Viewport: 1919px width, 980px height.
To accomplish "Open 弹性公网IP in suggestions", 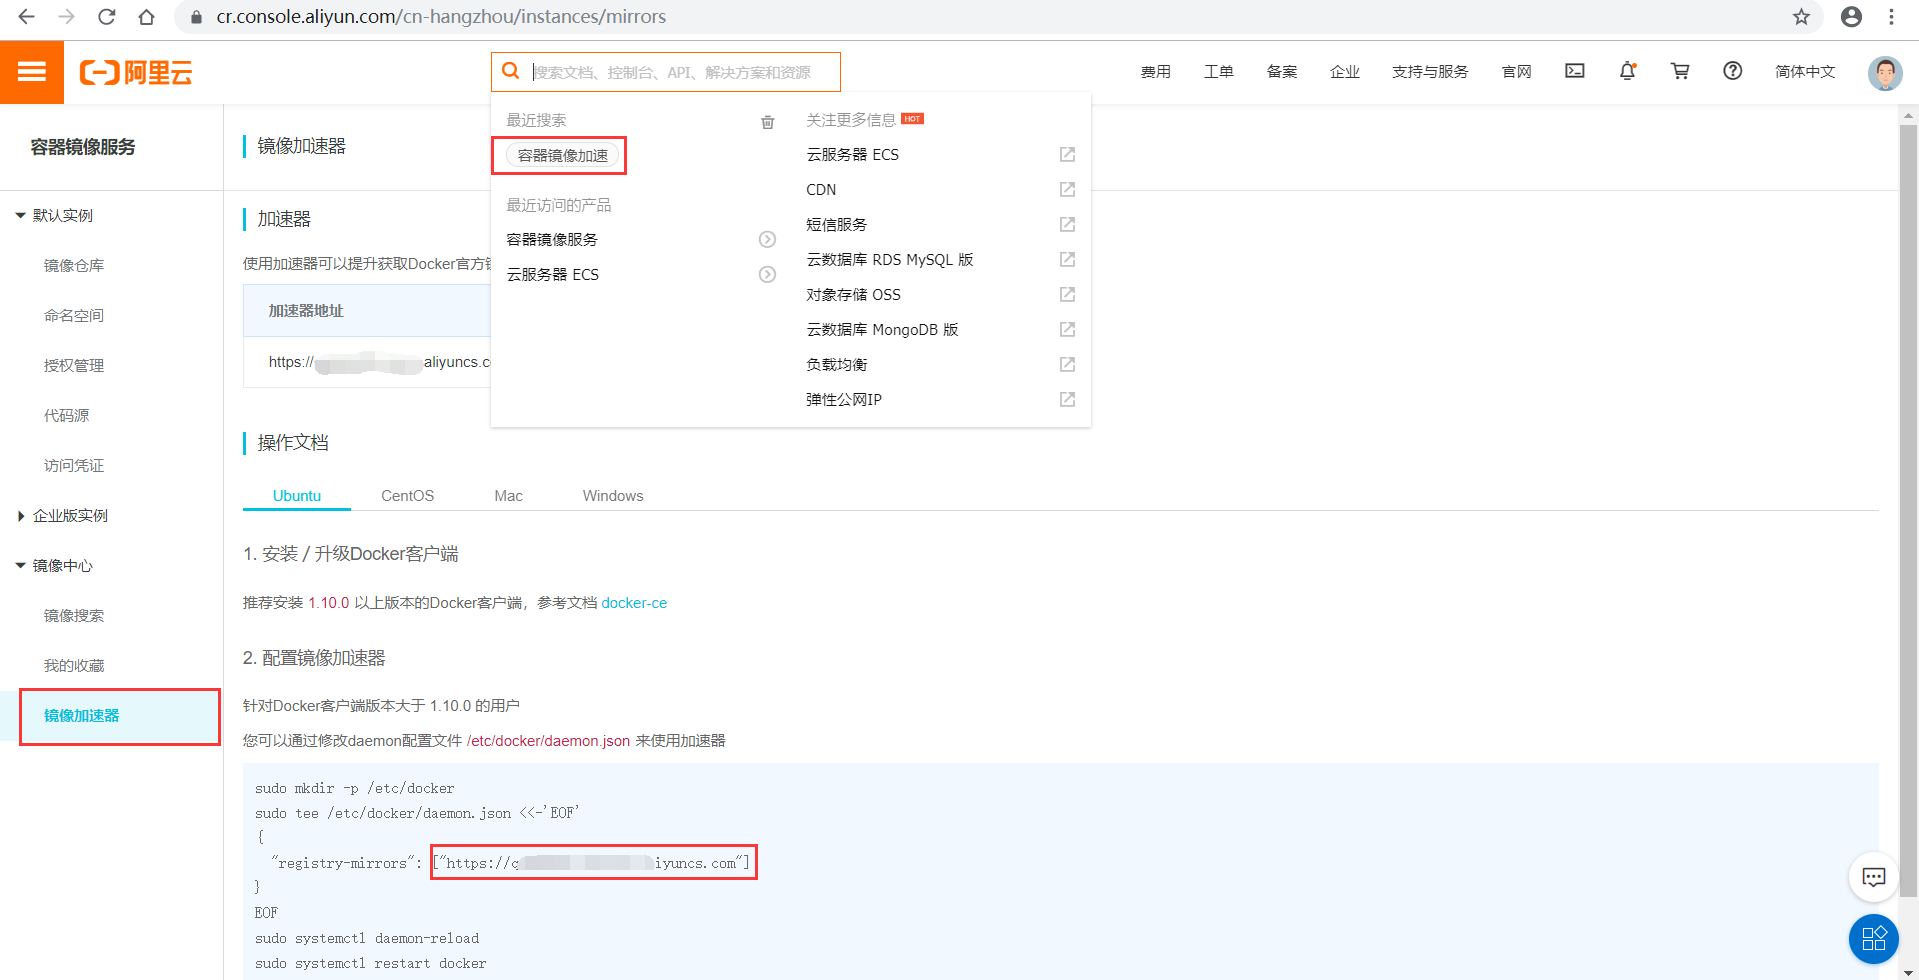I will coord(844,399).
